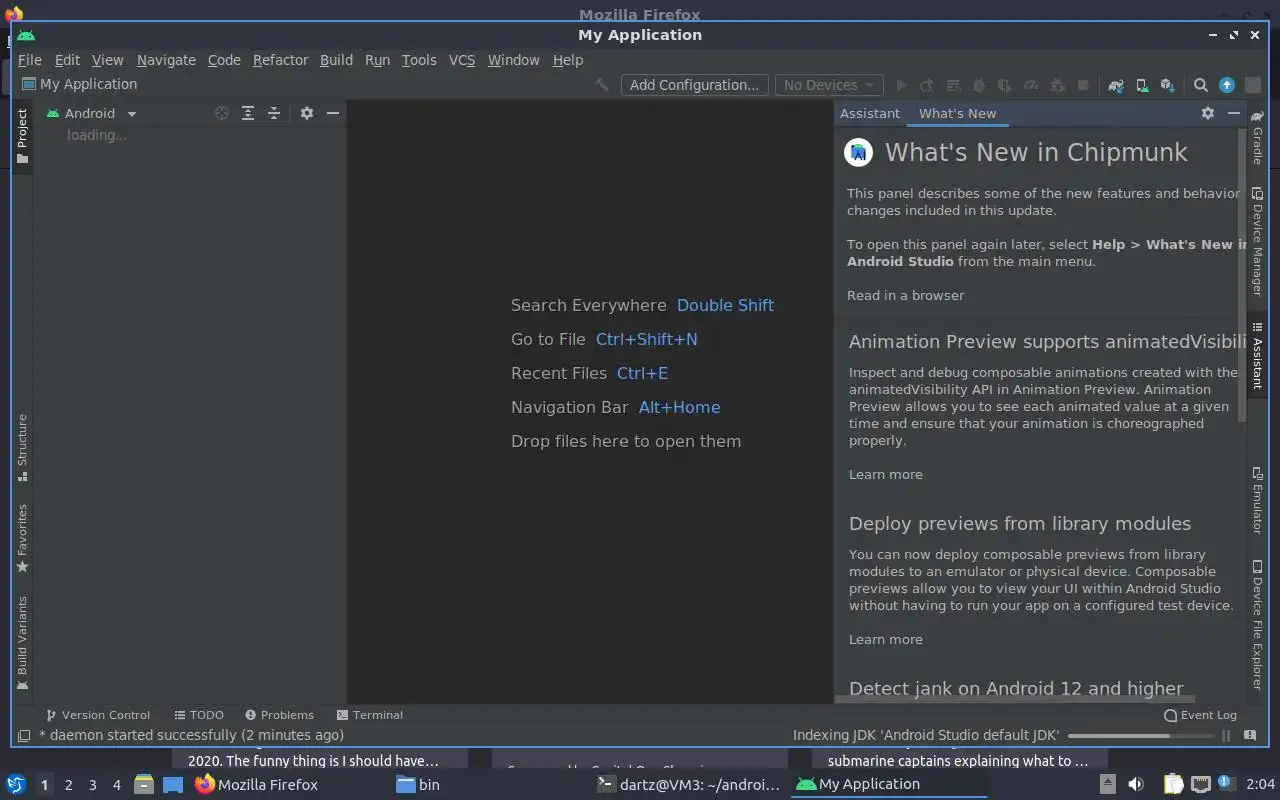The width and height of the screenshot is (1280, 800).
Task: Select the What's New tab
Action: tap(957, 113)
